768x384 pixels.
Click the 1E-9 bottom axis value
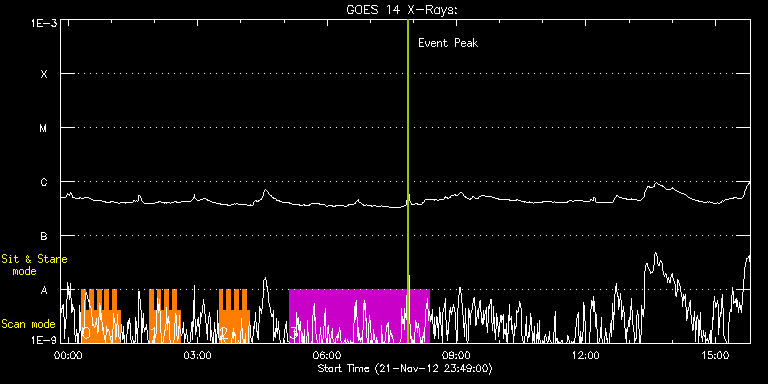43,339
